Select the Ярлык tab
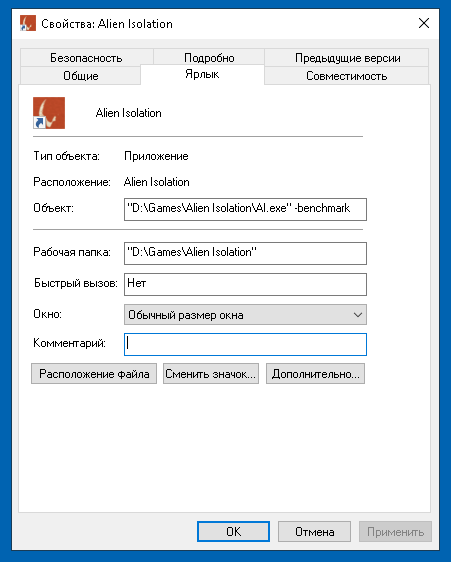The height and width of the screenshot is (562, 451). [x=202, y=74]
